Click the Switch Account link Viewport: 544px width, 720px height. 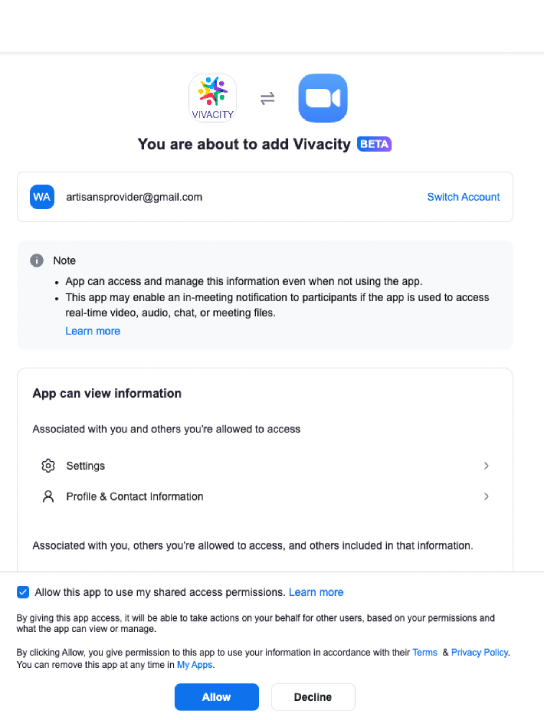[x=463, y=197]
